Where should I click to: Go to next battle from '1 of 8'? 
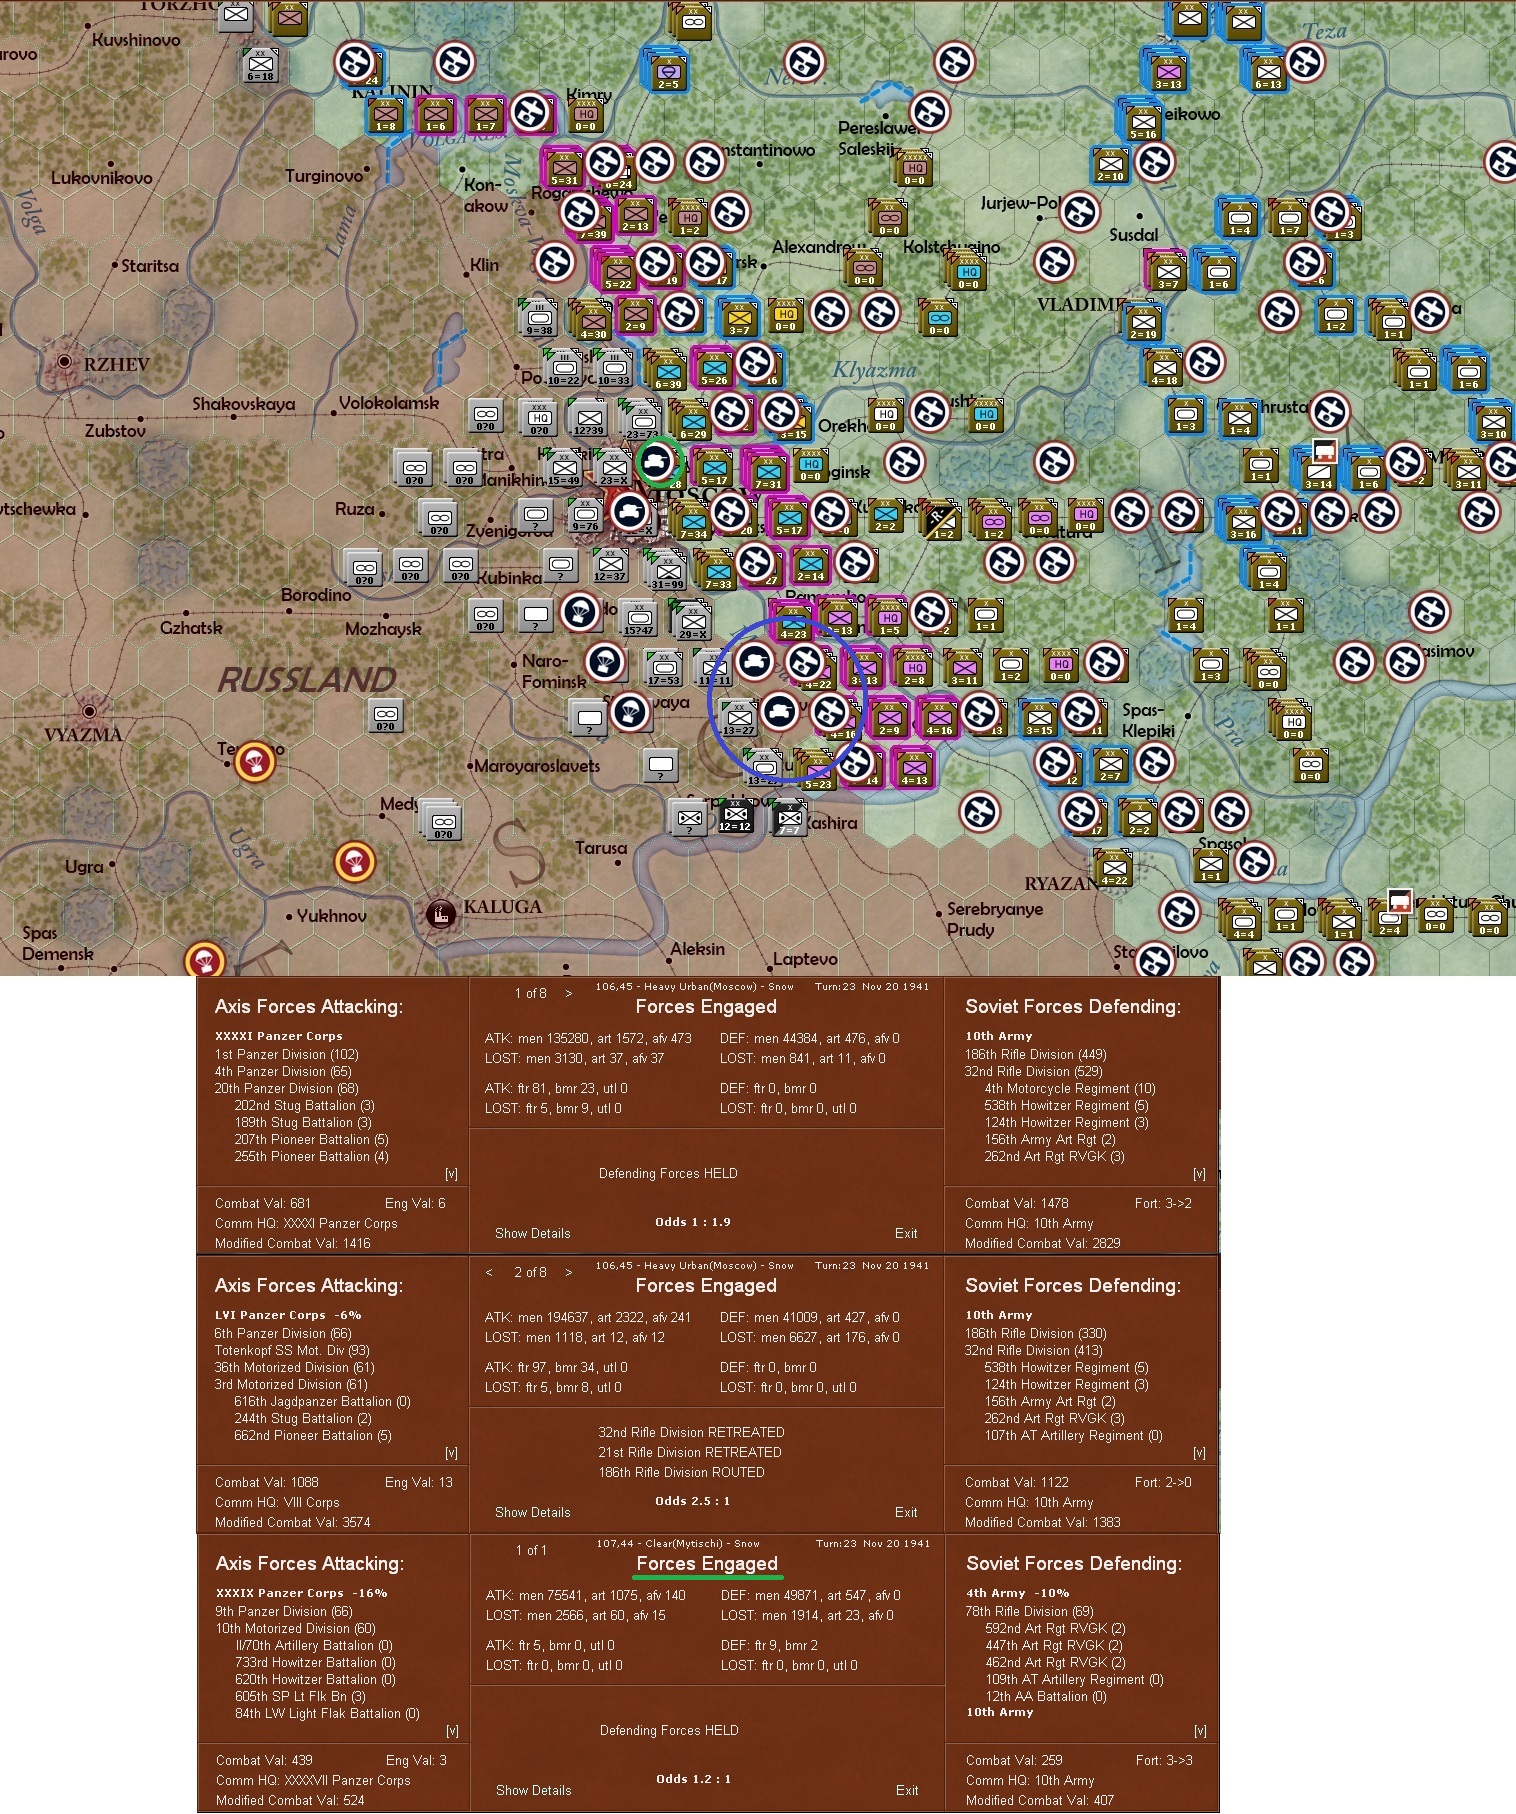coord(569,993)
